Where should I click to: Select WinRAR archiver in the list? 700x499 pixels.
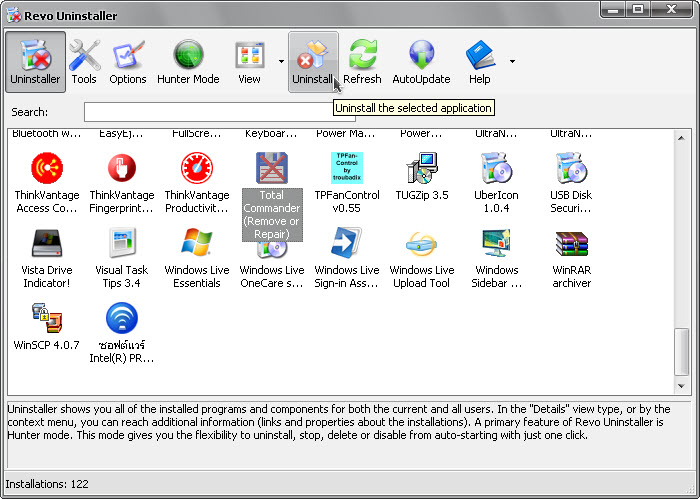point(572,244)
